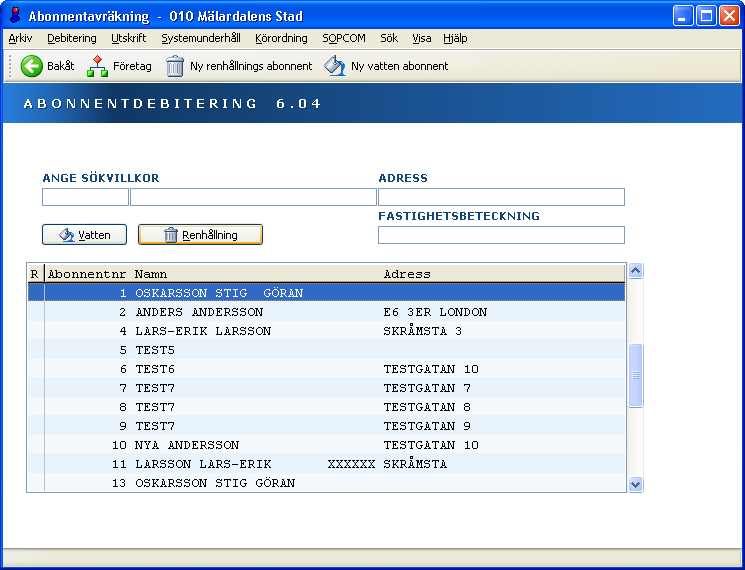Open the Arkiv menu

click(20, 38)
